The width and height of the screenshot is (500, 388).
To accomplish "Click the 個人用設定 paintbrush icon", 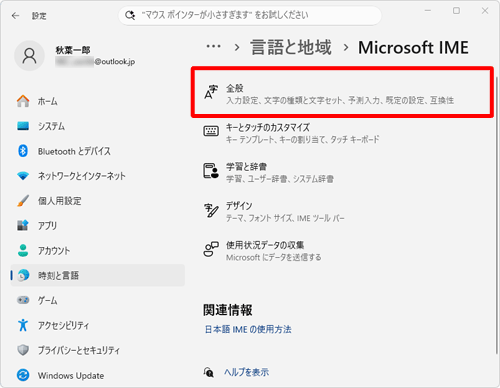I will point(23,201).
